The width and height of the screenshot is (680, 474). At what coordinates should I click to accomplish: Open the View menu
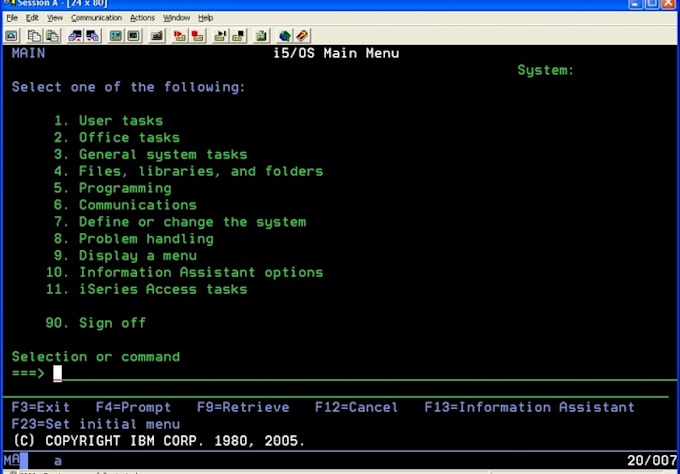[55, 18]
